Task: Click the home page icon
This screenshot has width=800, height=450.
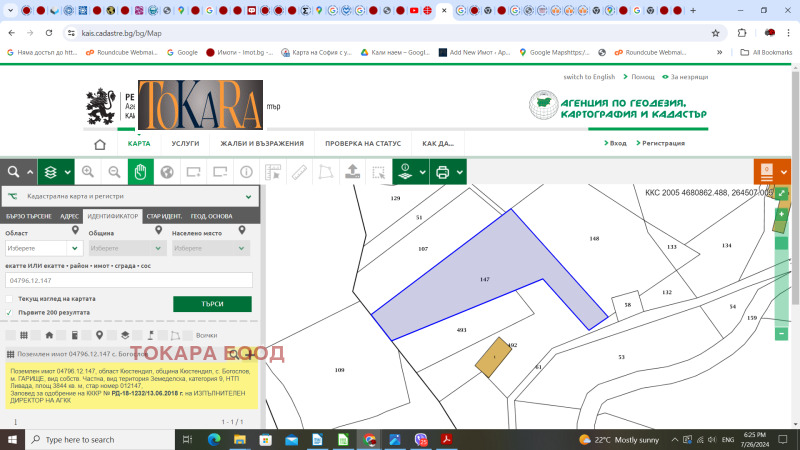Action: tap(100, 144)
